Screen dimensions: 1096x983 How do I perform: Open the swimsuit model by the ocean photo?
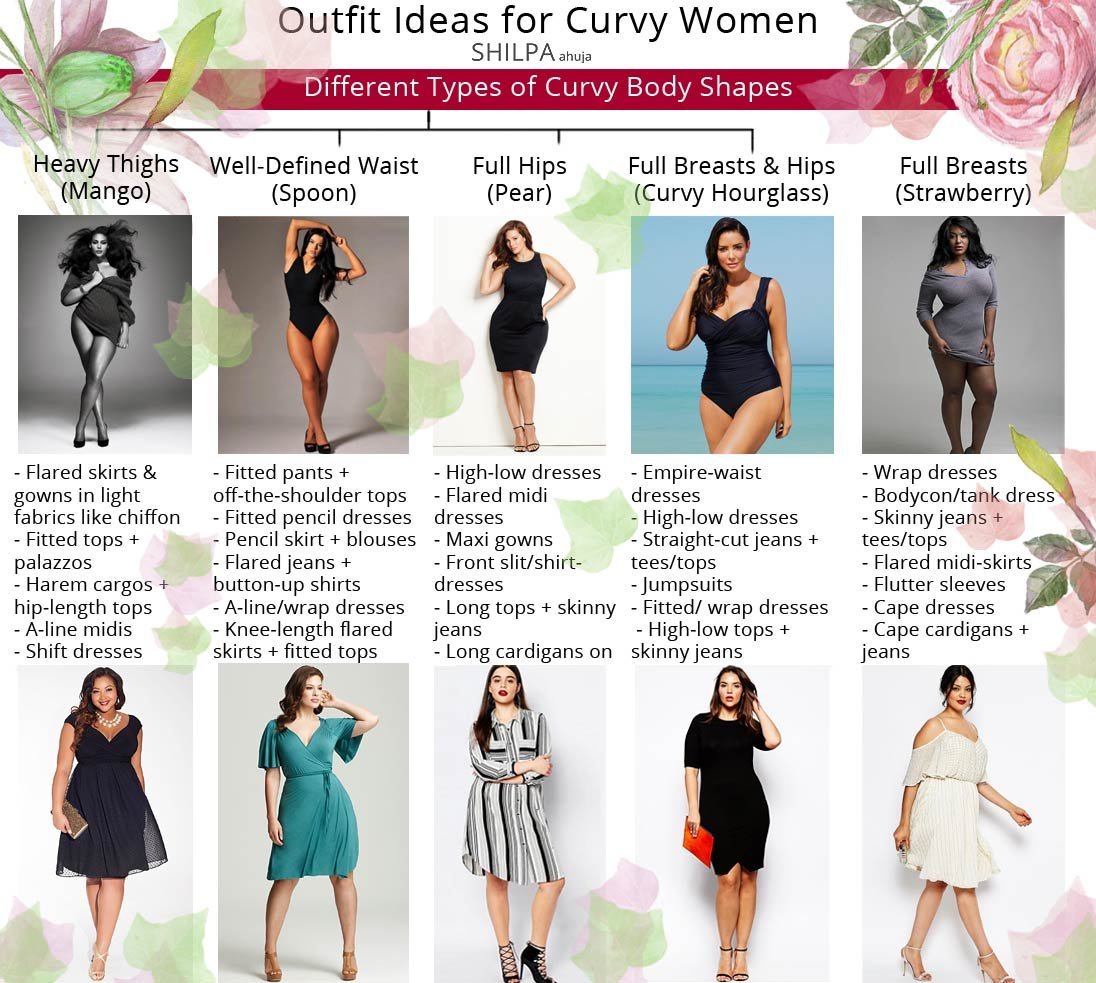[x=732, y=334]
